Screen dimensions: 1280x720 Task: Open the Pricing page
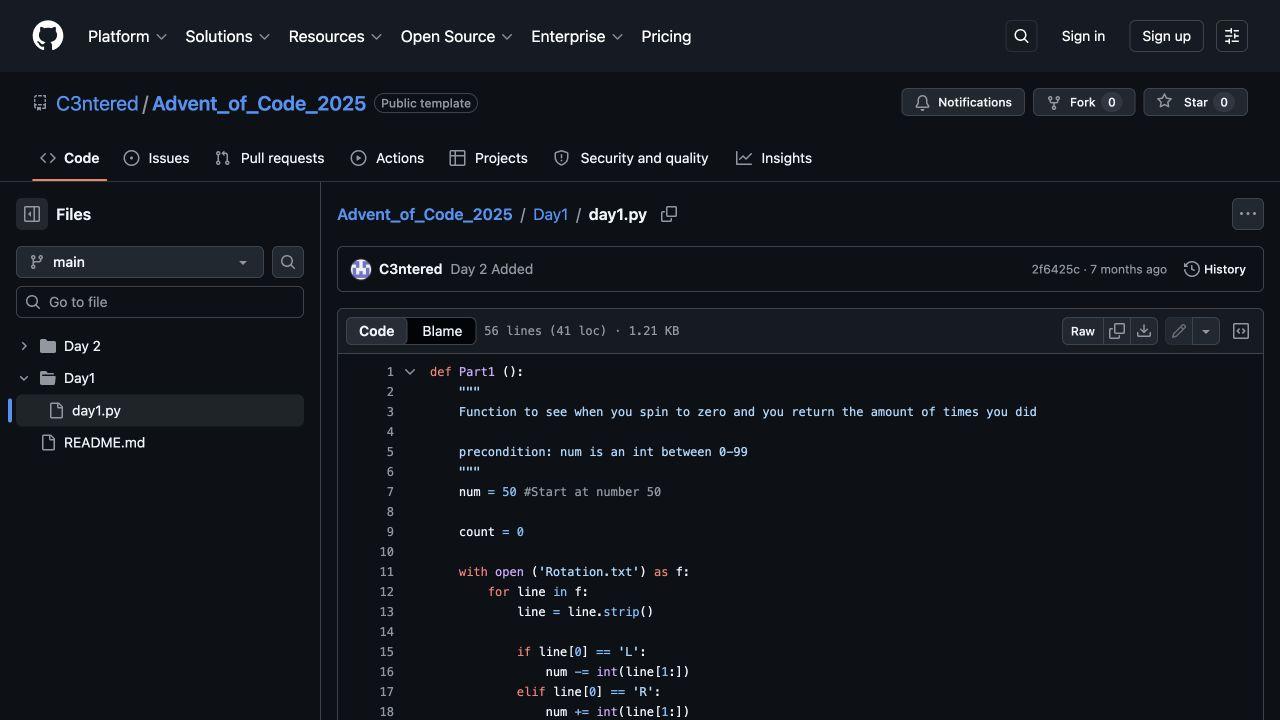tap(666, 36)
